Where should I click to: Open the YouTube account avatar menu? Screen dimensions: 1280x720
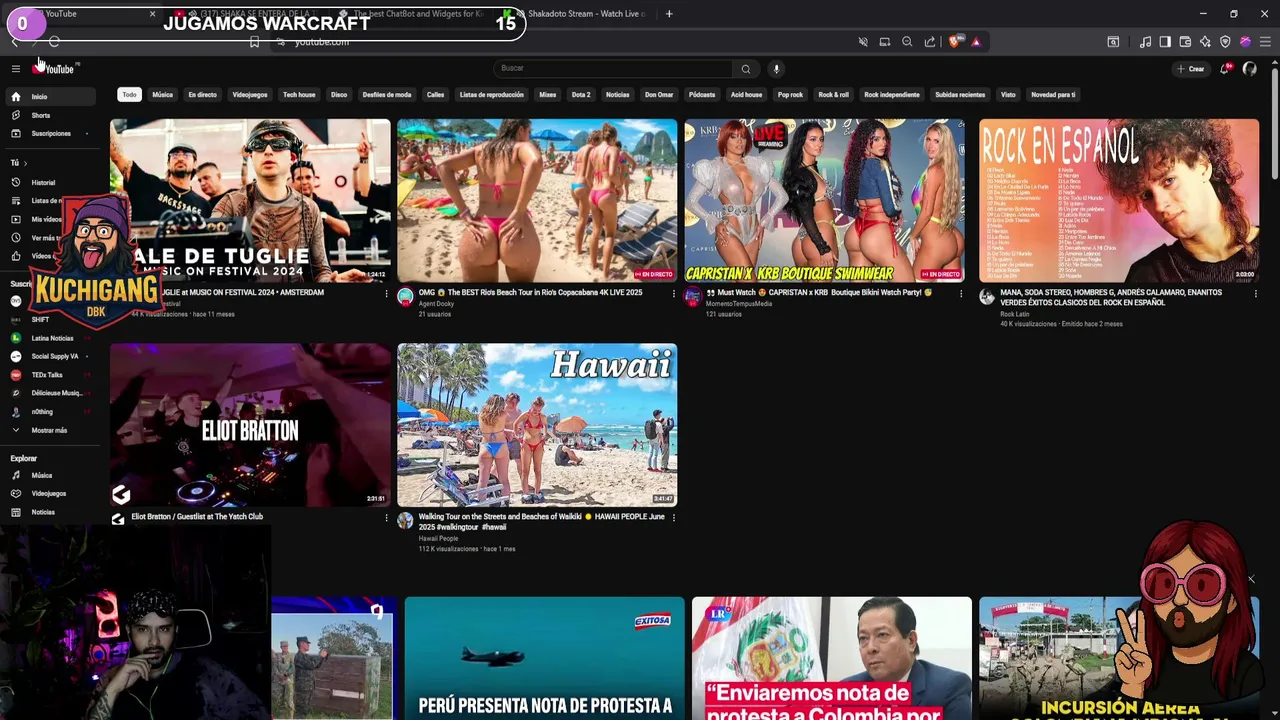point(1249,69)
